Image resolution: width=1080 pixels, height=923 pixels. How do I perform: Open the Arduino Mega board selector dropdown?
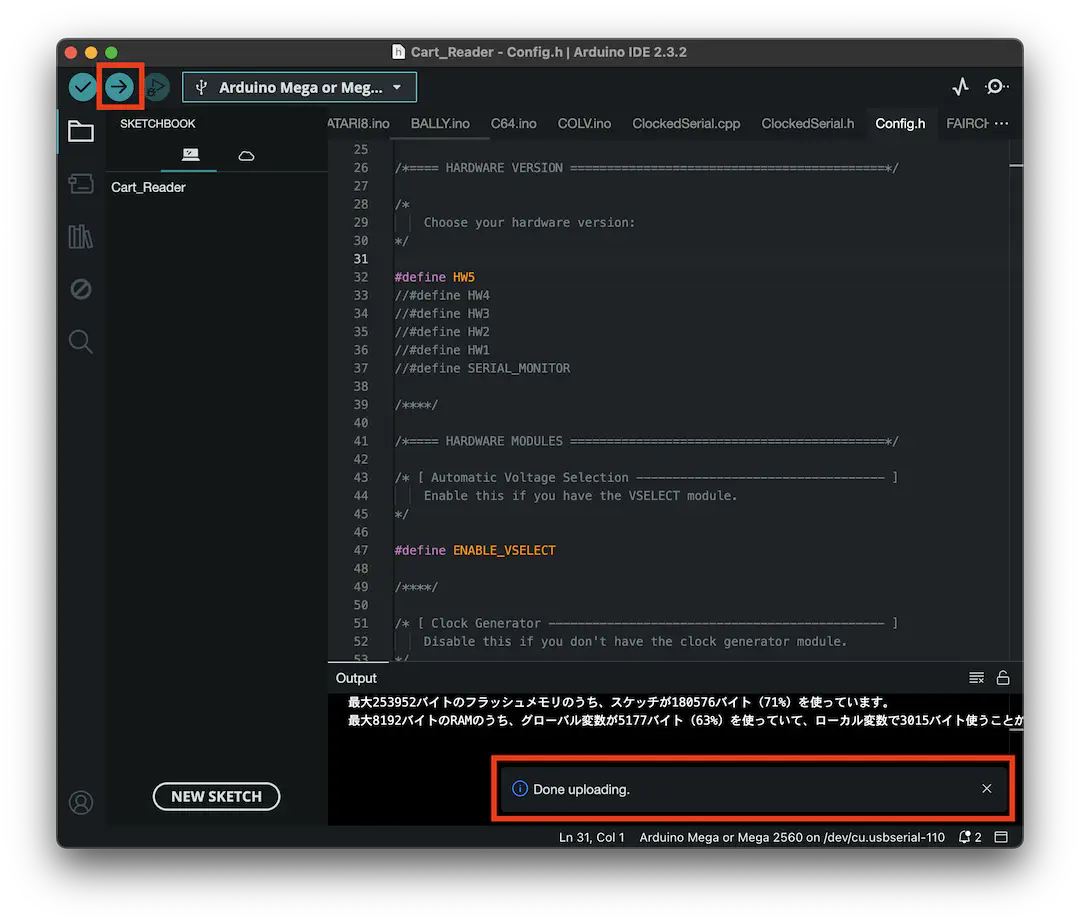[299, 87]
